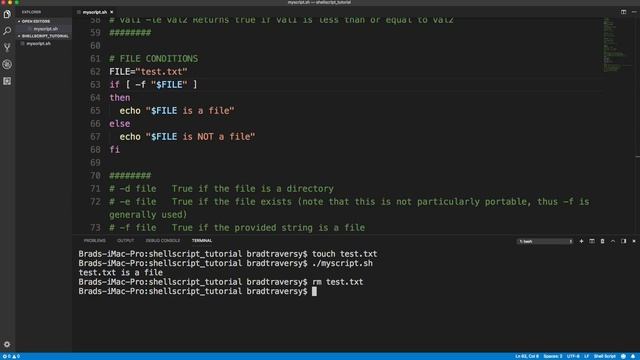Screen dimensions: 640x360
Task: Click the echo "$FILE is a file" line
Action: 177,111
